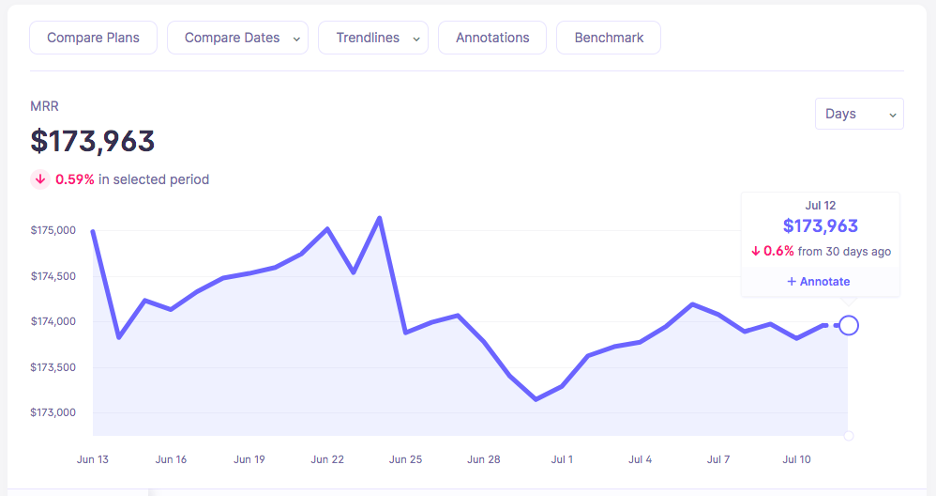Click the Jun 13 x-axis label

tap(93, 460)
